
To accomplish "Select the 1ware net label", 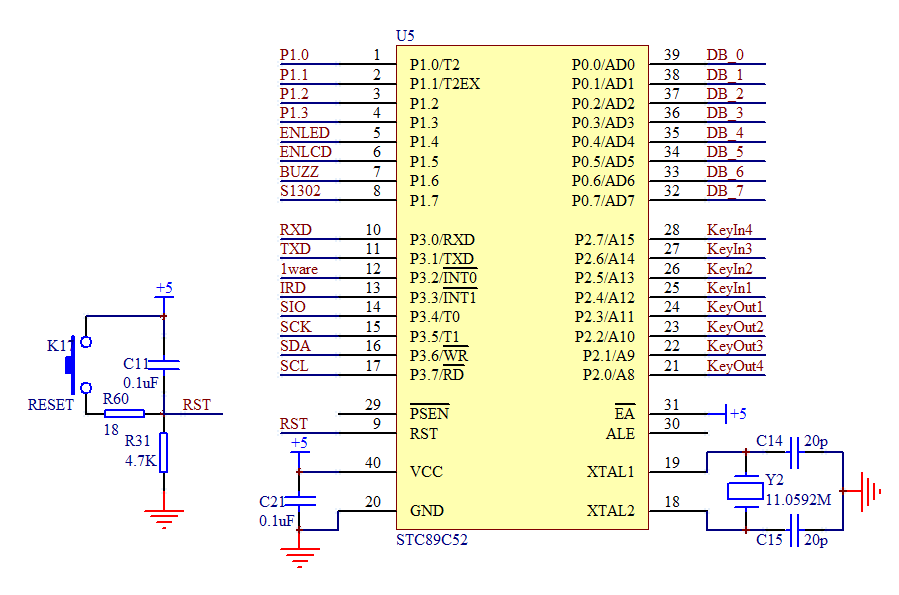I will [299, 269].
